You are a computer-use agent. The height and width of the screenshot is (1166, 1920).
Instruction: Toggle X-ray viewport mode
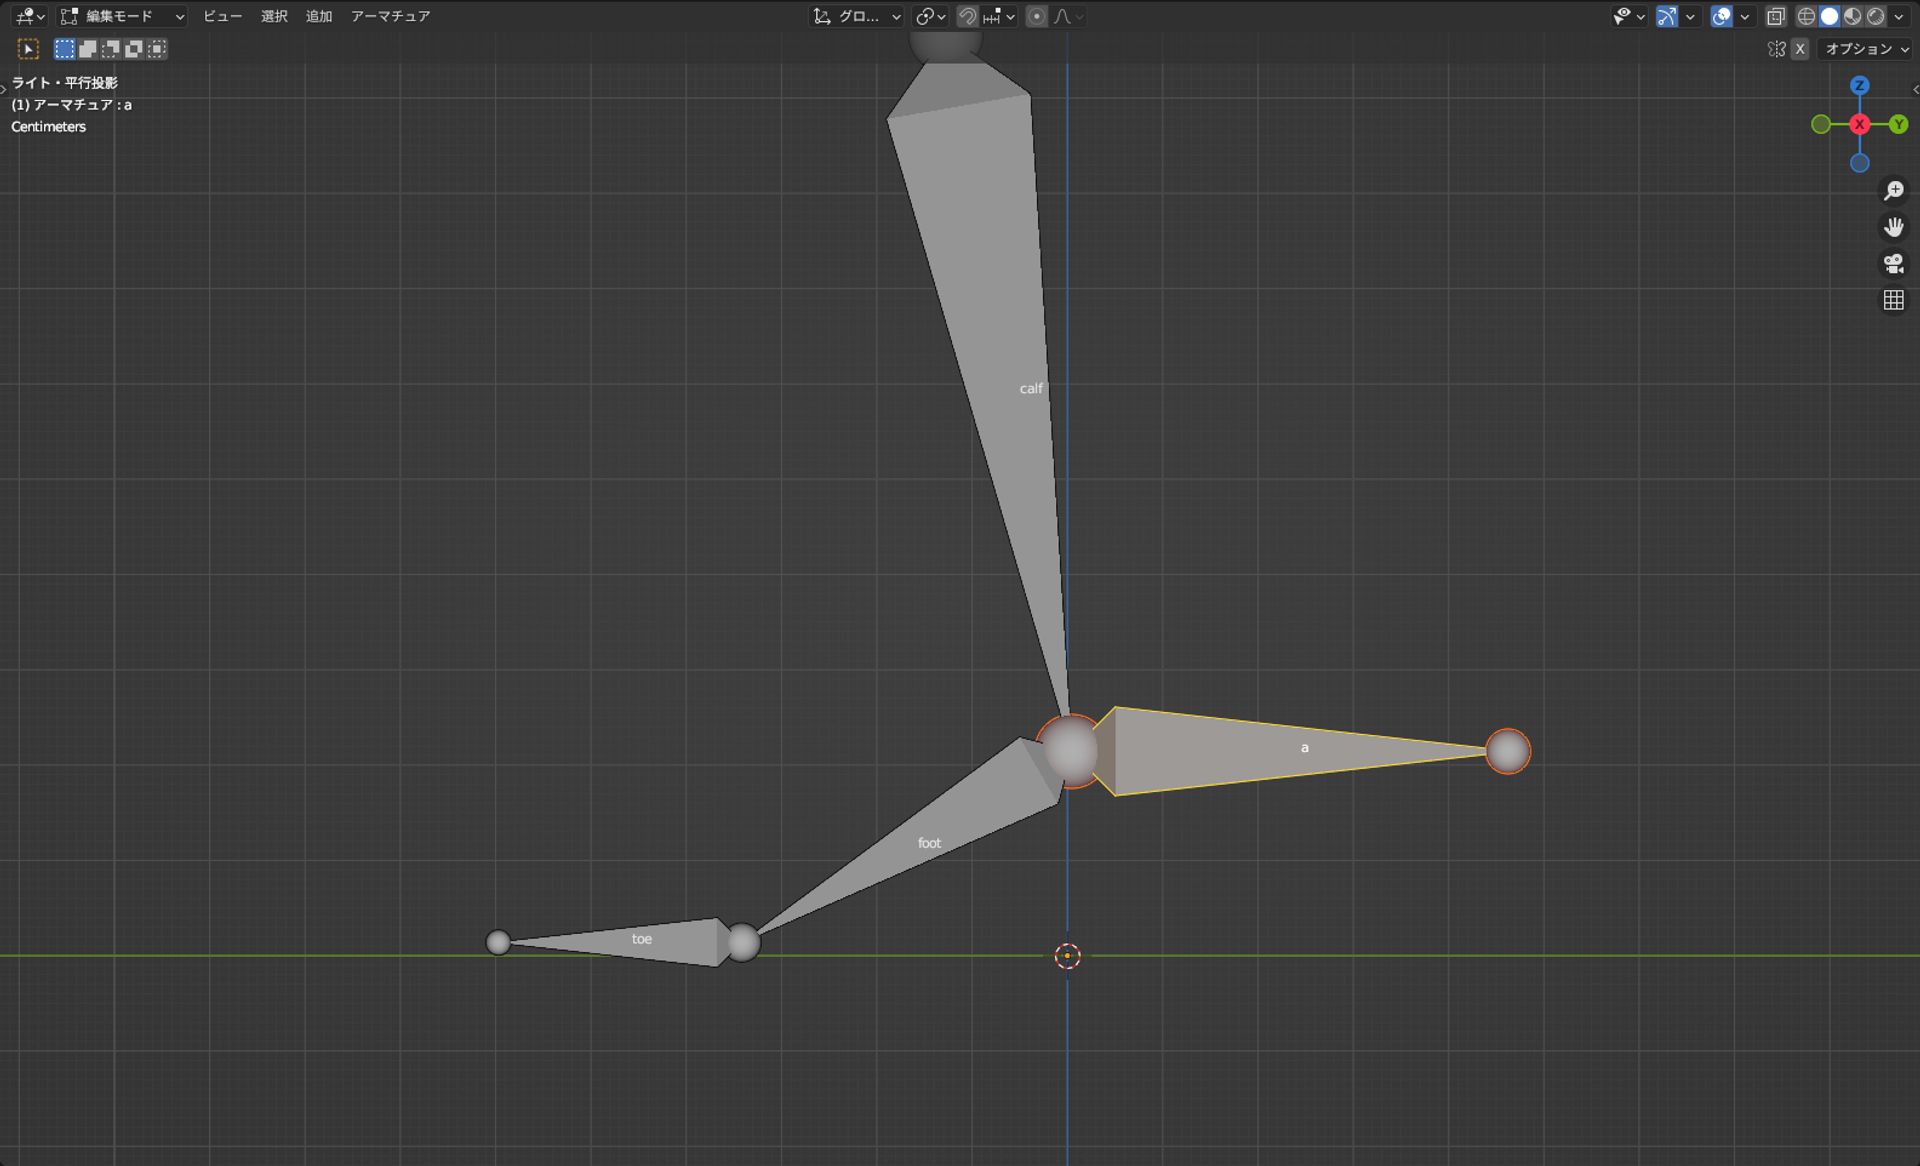1776,16
